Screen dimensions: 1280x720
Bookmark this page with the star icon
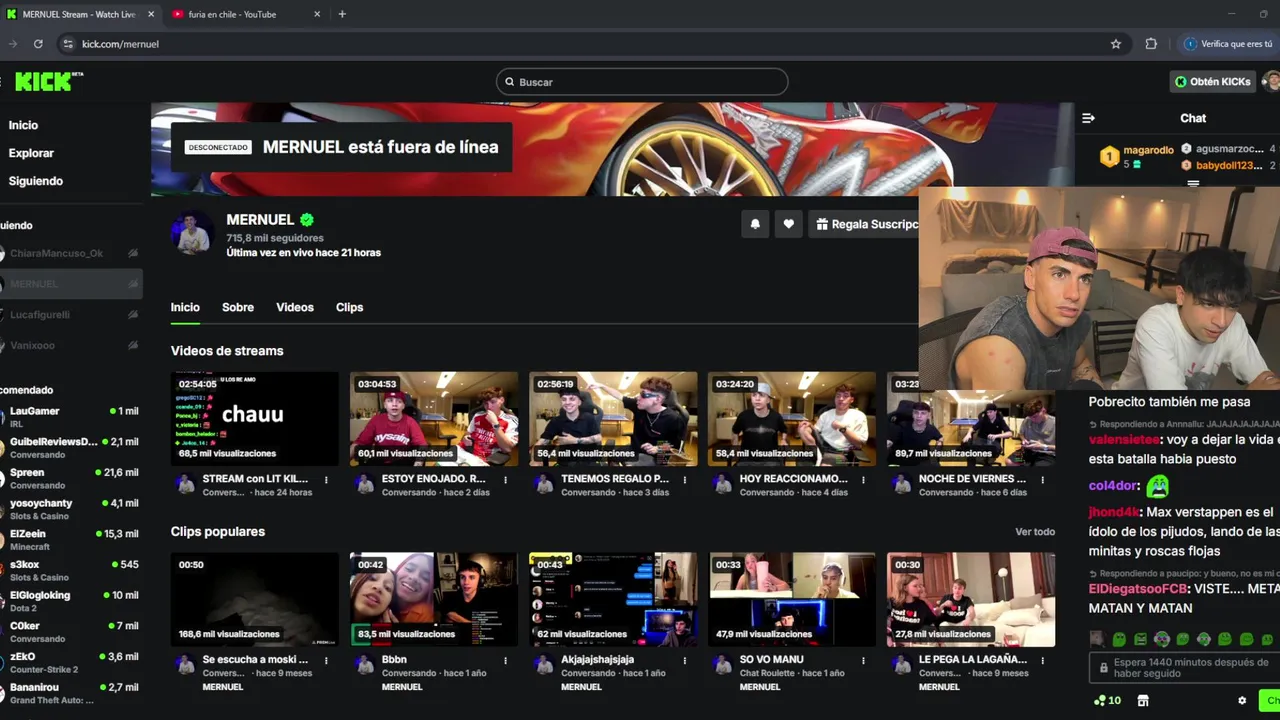tap(1116, 44)
